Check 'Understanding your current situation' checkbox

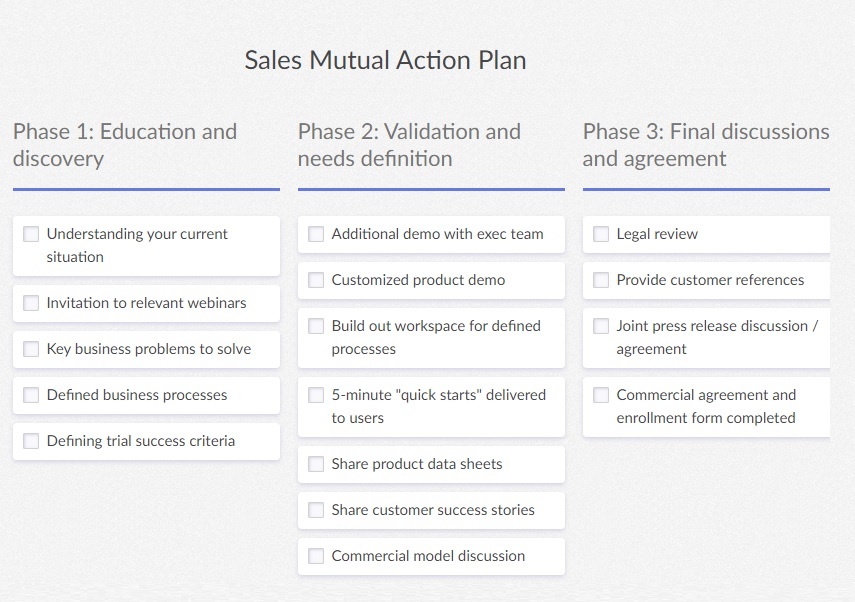click(x=31, y=234)
